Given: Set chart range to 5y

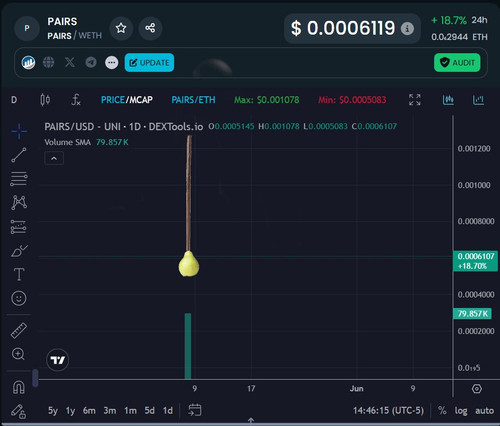Looking at the screenshot, I should coord(53,410).
